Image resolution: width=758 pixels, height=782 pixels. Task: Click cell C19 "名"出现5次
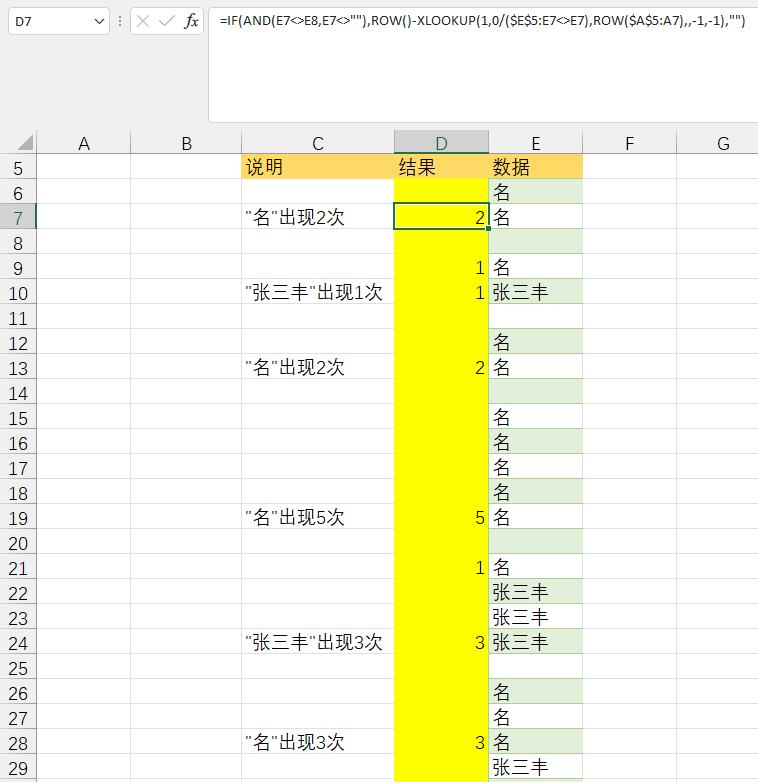click(318, 517)
